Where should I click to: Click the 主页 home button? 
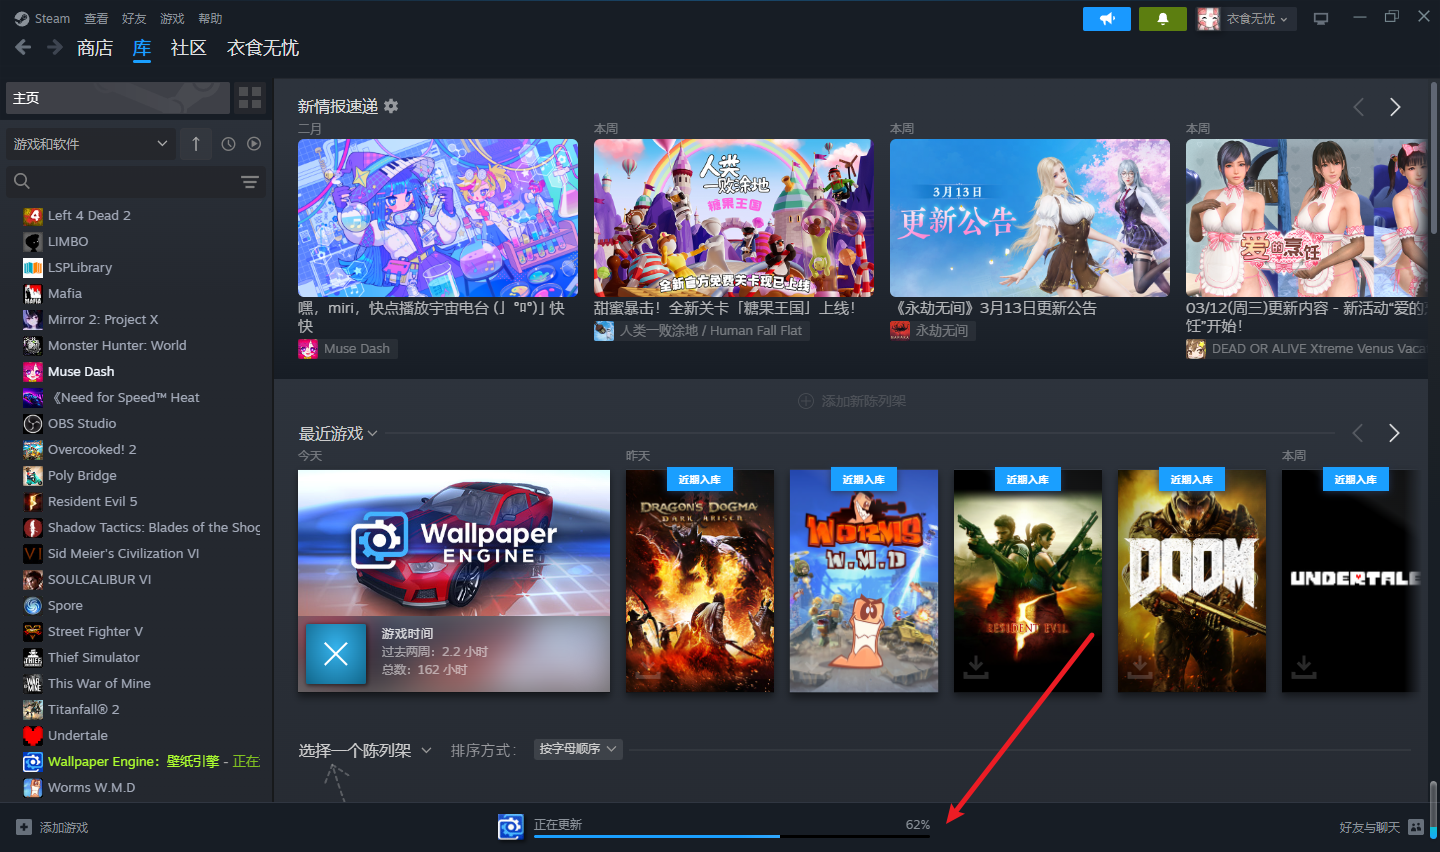click(x=118, y=98)
